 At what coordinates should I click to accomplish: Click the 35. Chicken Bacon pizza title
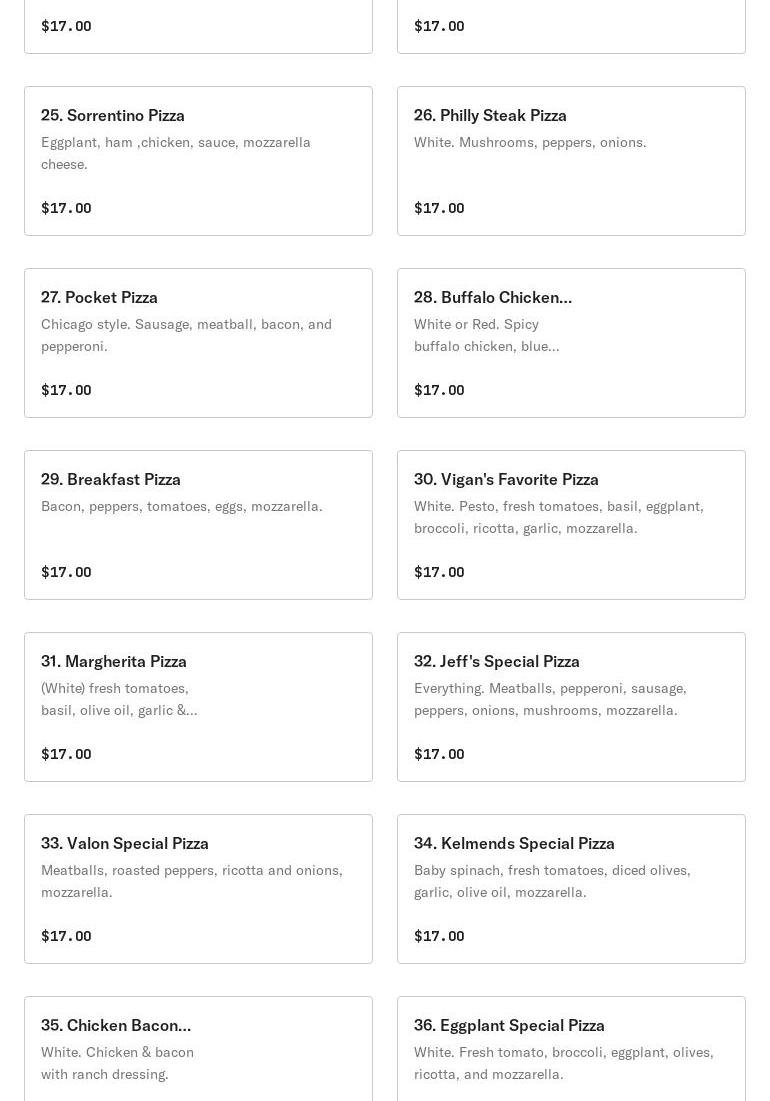[x=116, y=1025]
